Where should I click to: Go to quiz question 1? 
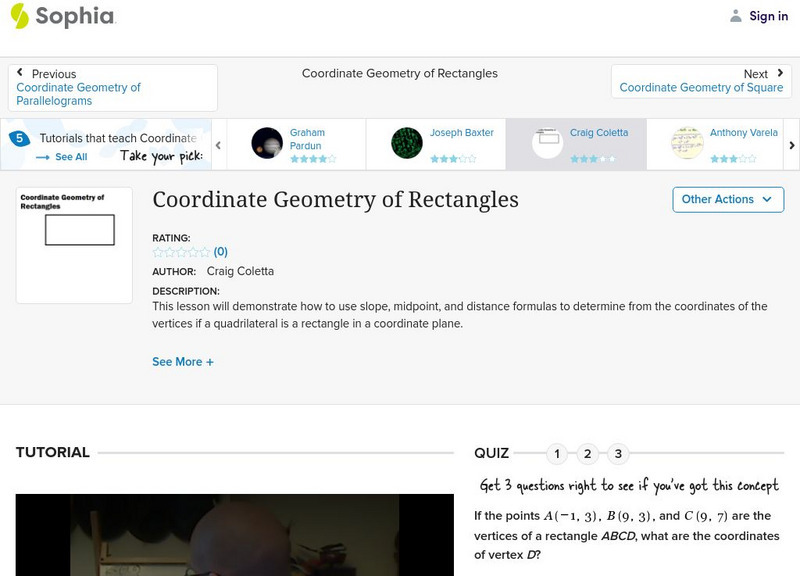(x=557, y=454)
